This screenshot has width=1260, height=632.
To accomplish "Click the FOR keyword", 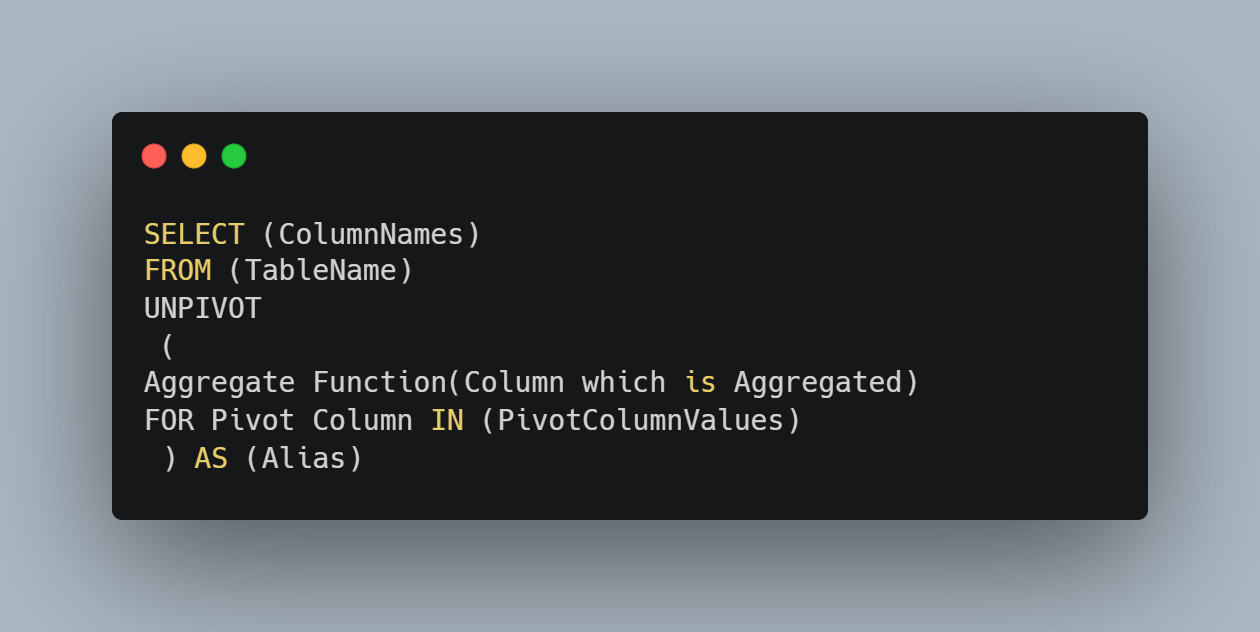I will coord(168,420).
